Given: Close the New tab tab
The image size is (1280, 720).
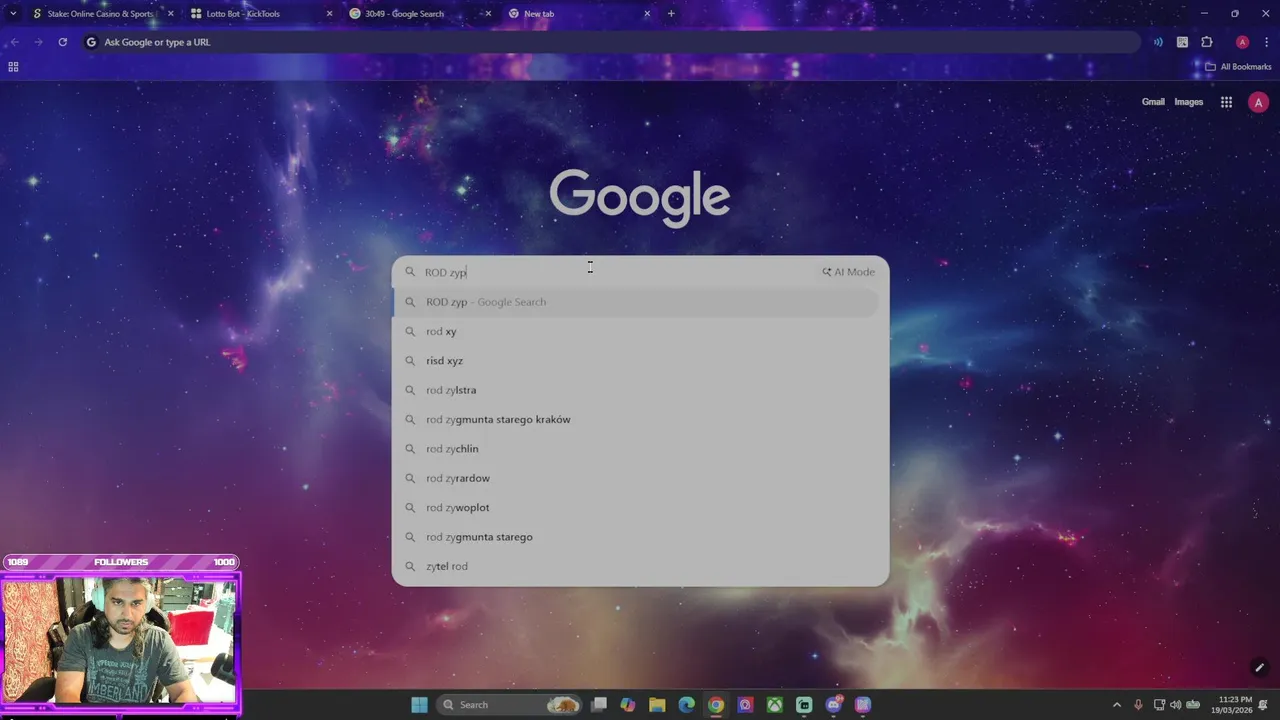Looking at the screenshot, I should click(x=647, y=14).
